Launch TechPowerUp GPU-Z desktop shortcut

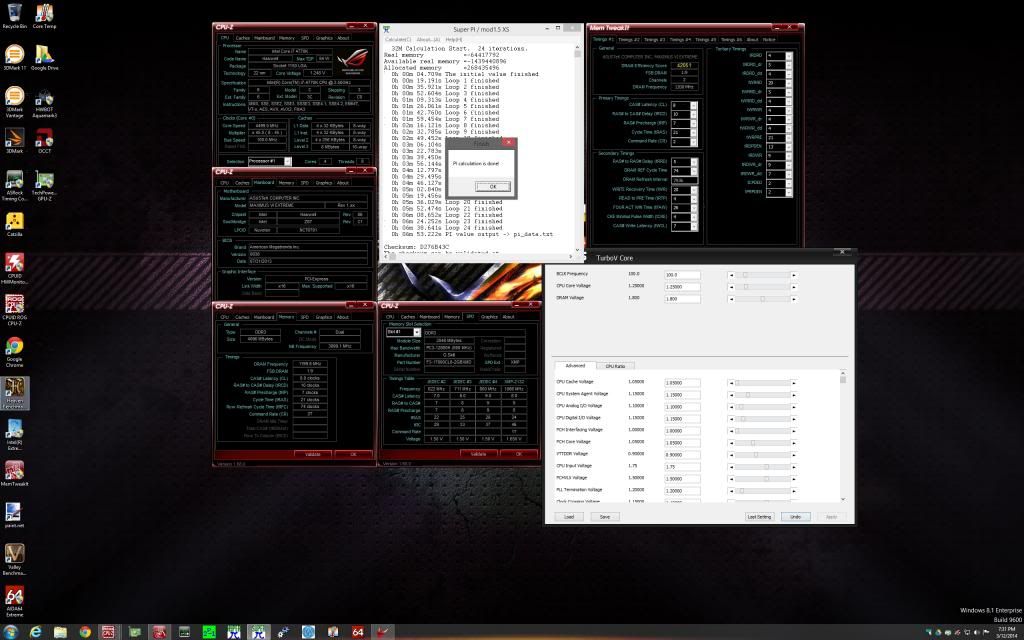44,185
